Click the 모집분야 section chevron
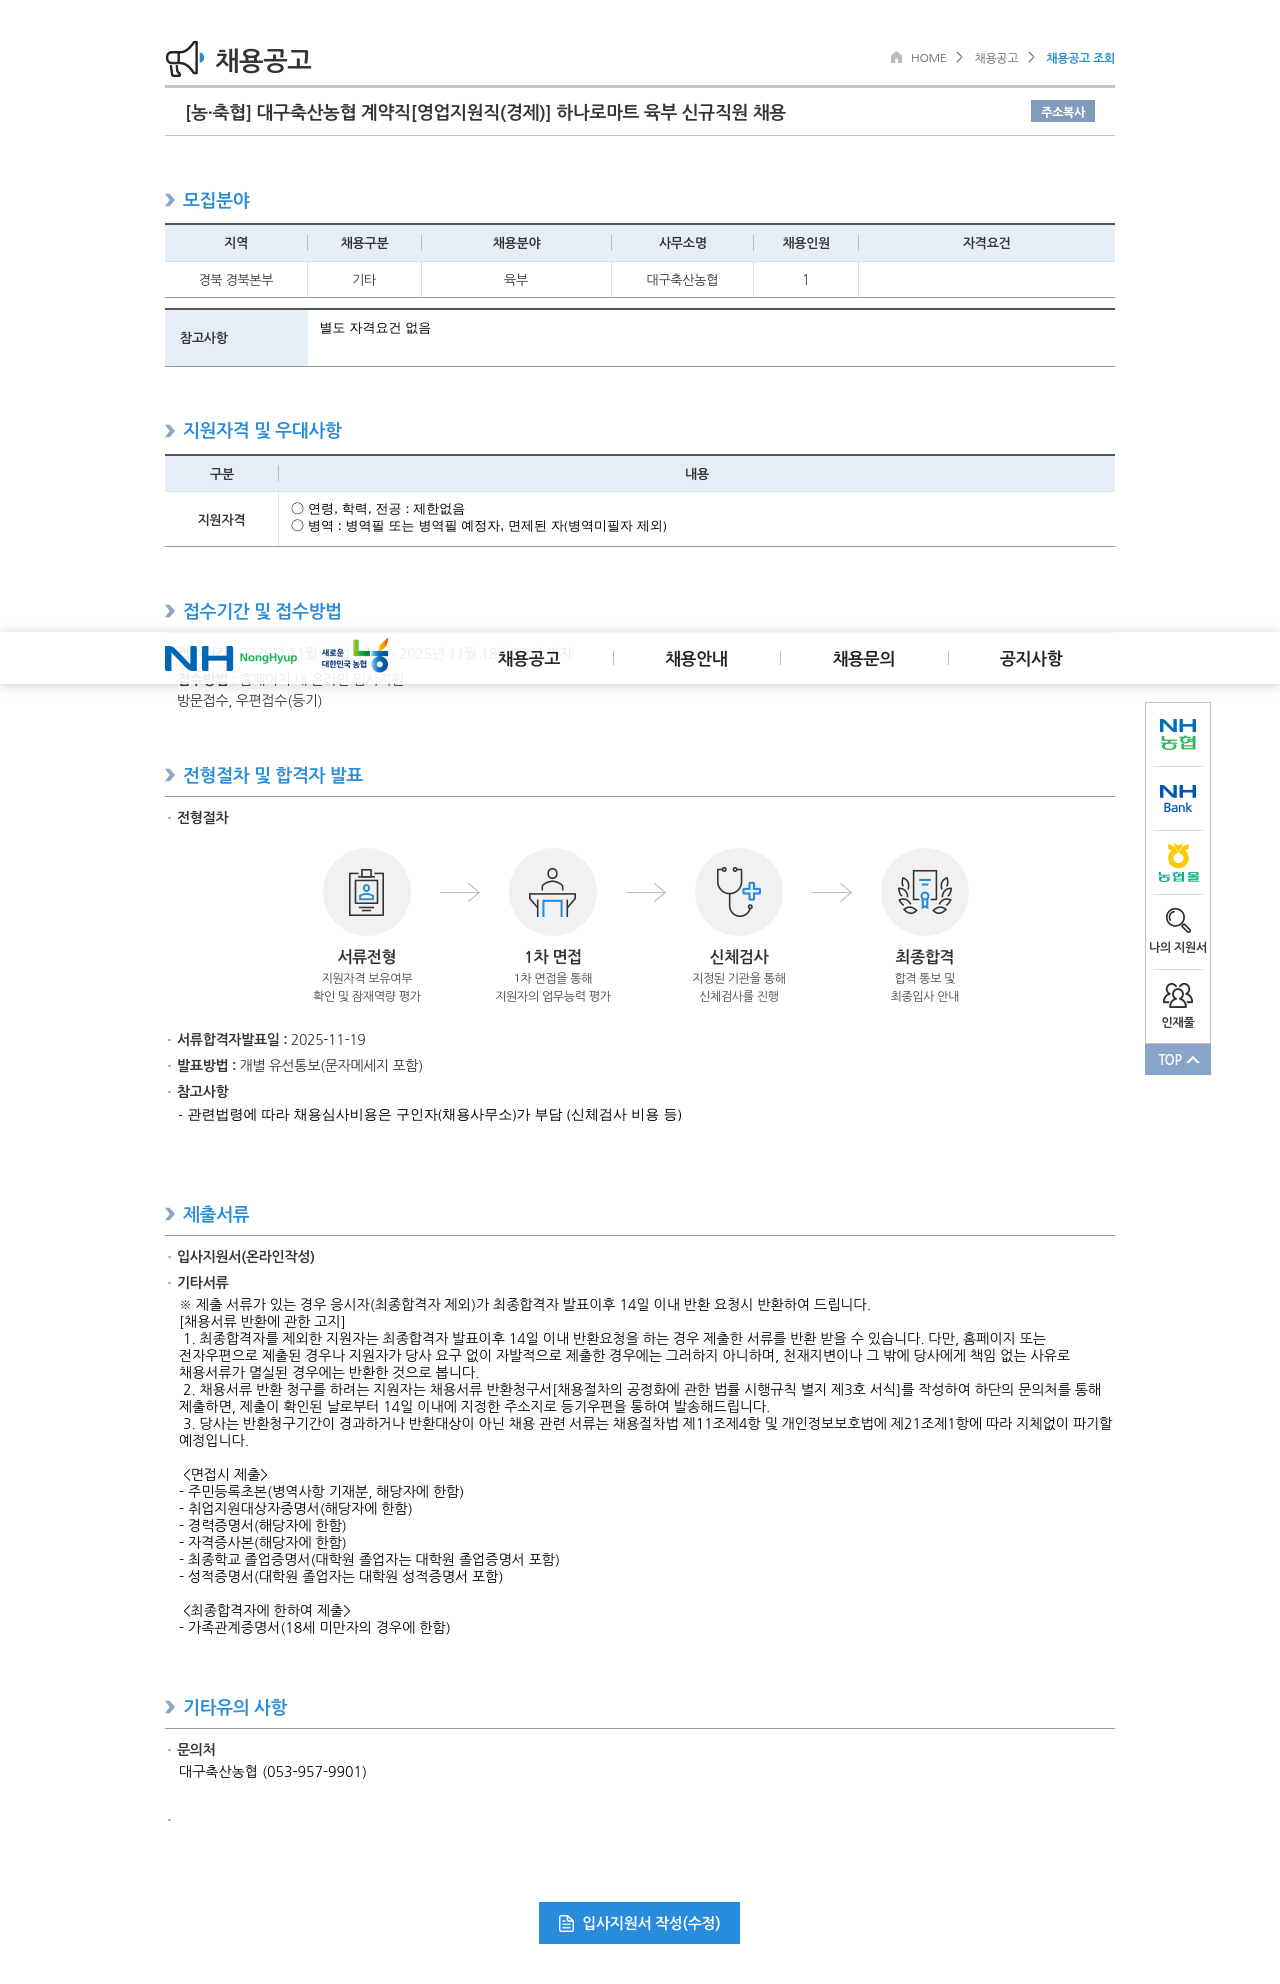This screenshot has width=1280, height=1984. pos(170,200)
